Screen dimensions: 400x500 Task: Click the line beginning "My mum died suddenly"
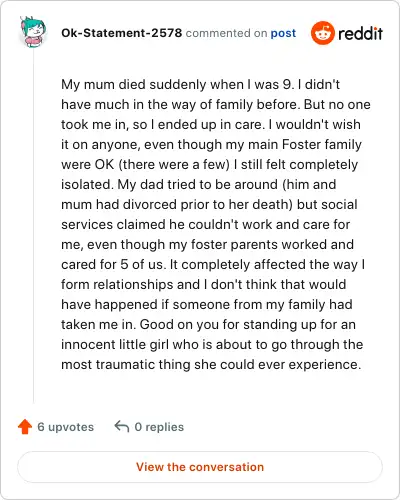[200, 84]
